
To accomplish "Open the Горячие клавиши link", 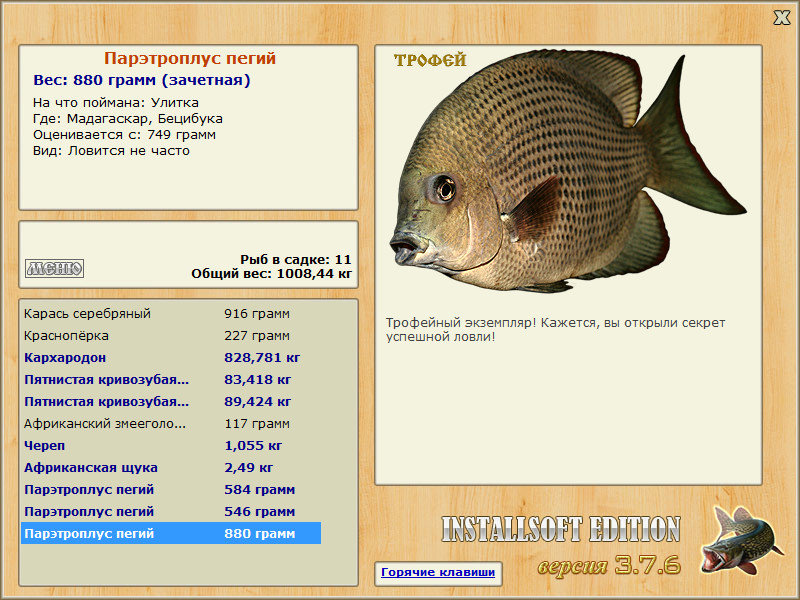I will click(438, 572).
